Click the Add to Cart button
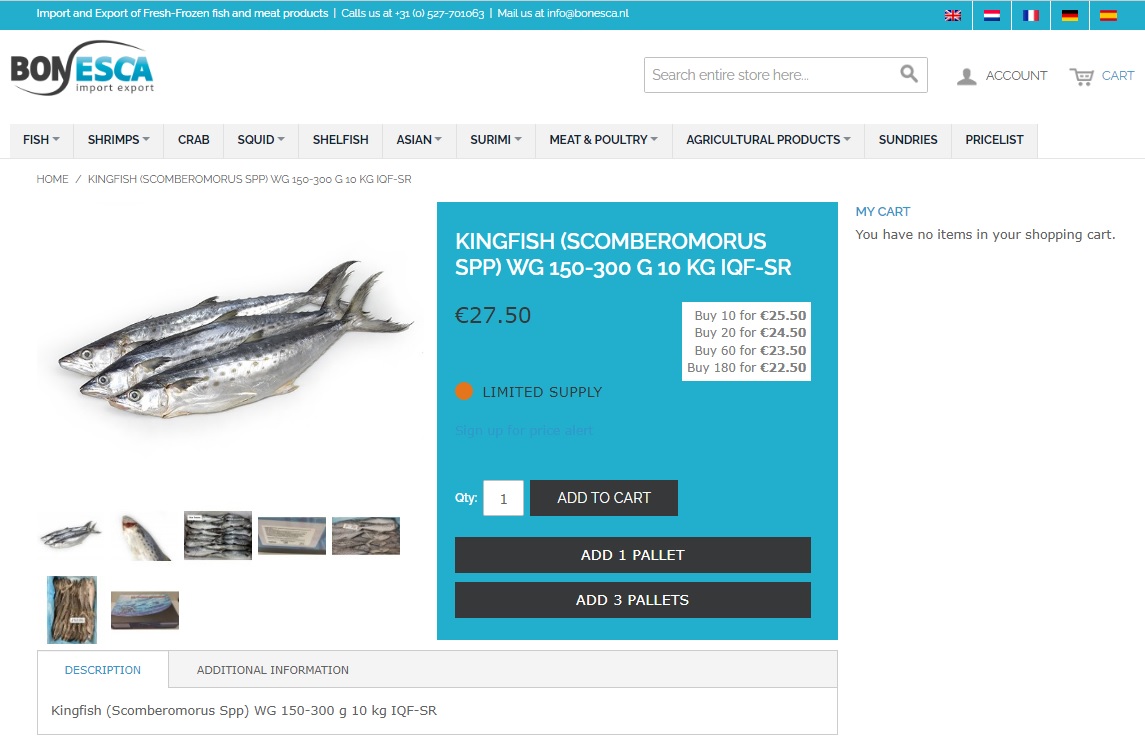This screenshot has width=1145, height=745. pos(604,498)
